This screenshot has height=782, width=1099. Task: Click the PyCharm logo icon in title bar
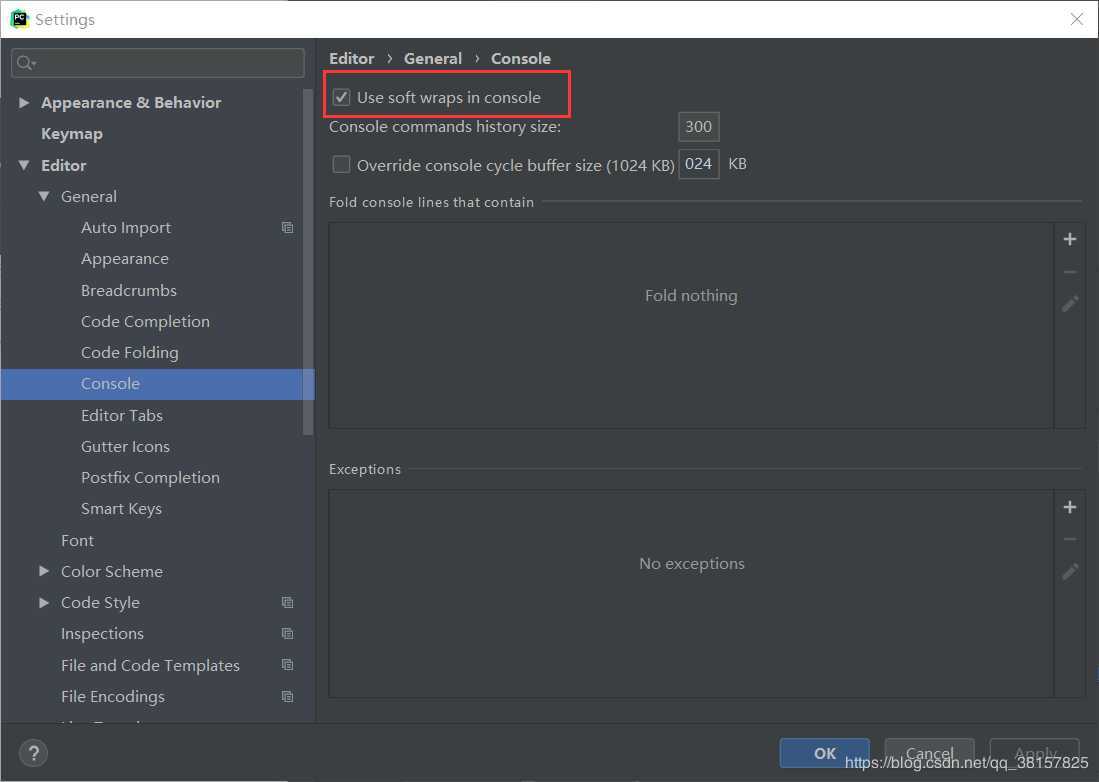[x=19, y=19]
